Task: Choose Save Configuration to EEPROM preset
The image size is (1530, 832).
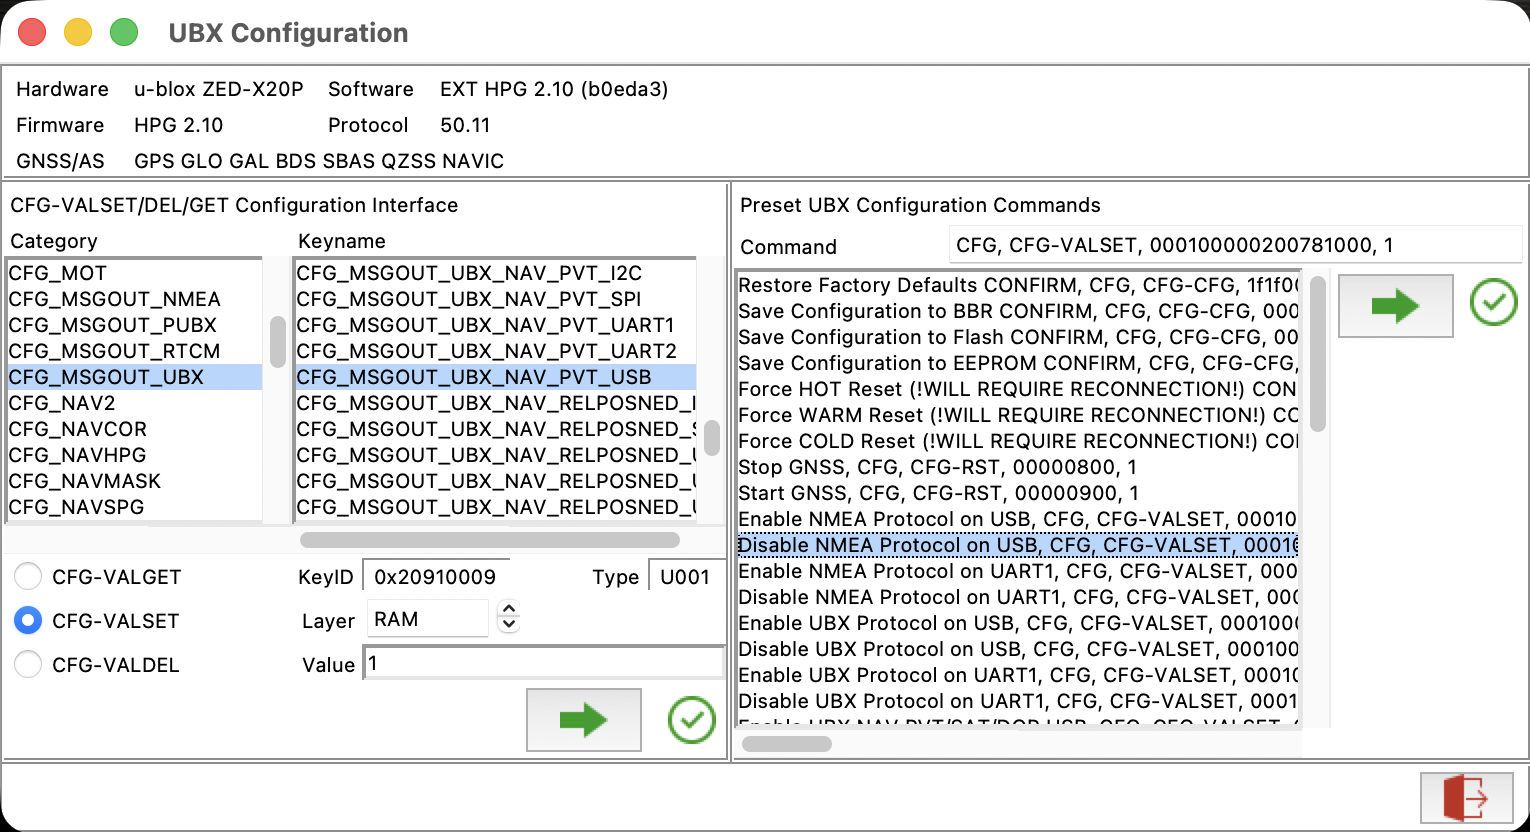Action: click(x=1018, y=363)
